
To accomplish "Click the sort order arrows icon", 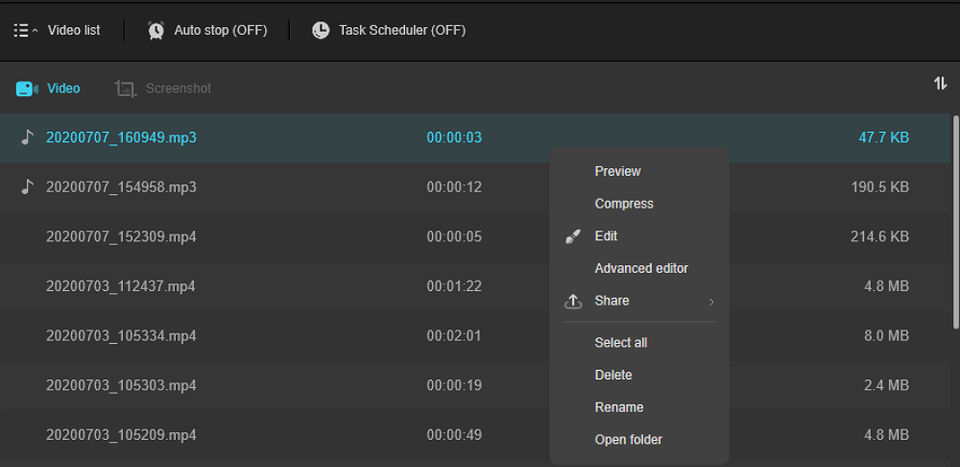I will (940, 84).
